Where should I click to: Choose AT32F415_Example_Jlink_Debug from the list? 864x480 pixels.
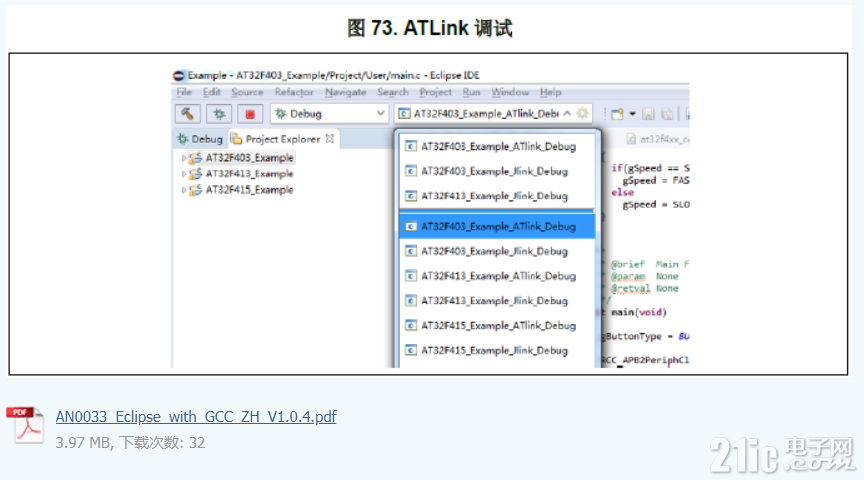pos(497,350)
